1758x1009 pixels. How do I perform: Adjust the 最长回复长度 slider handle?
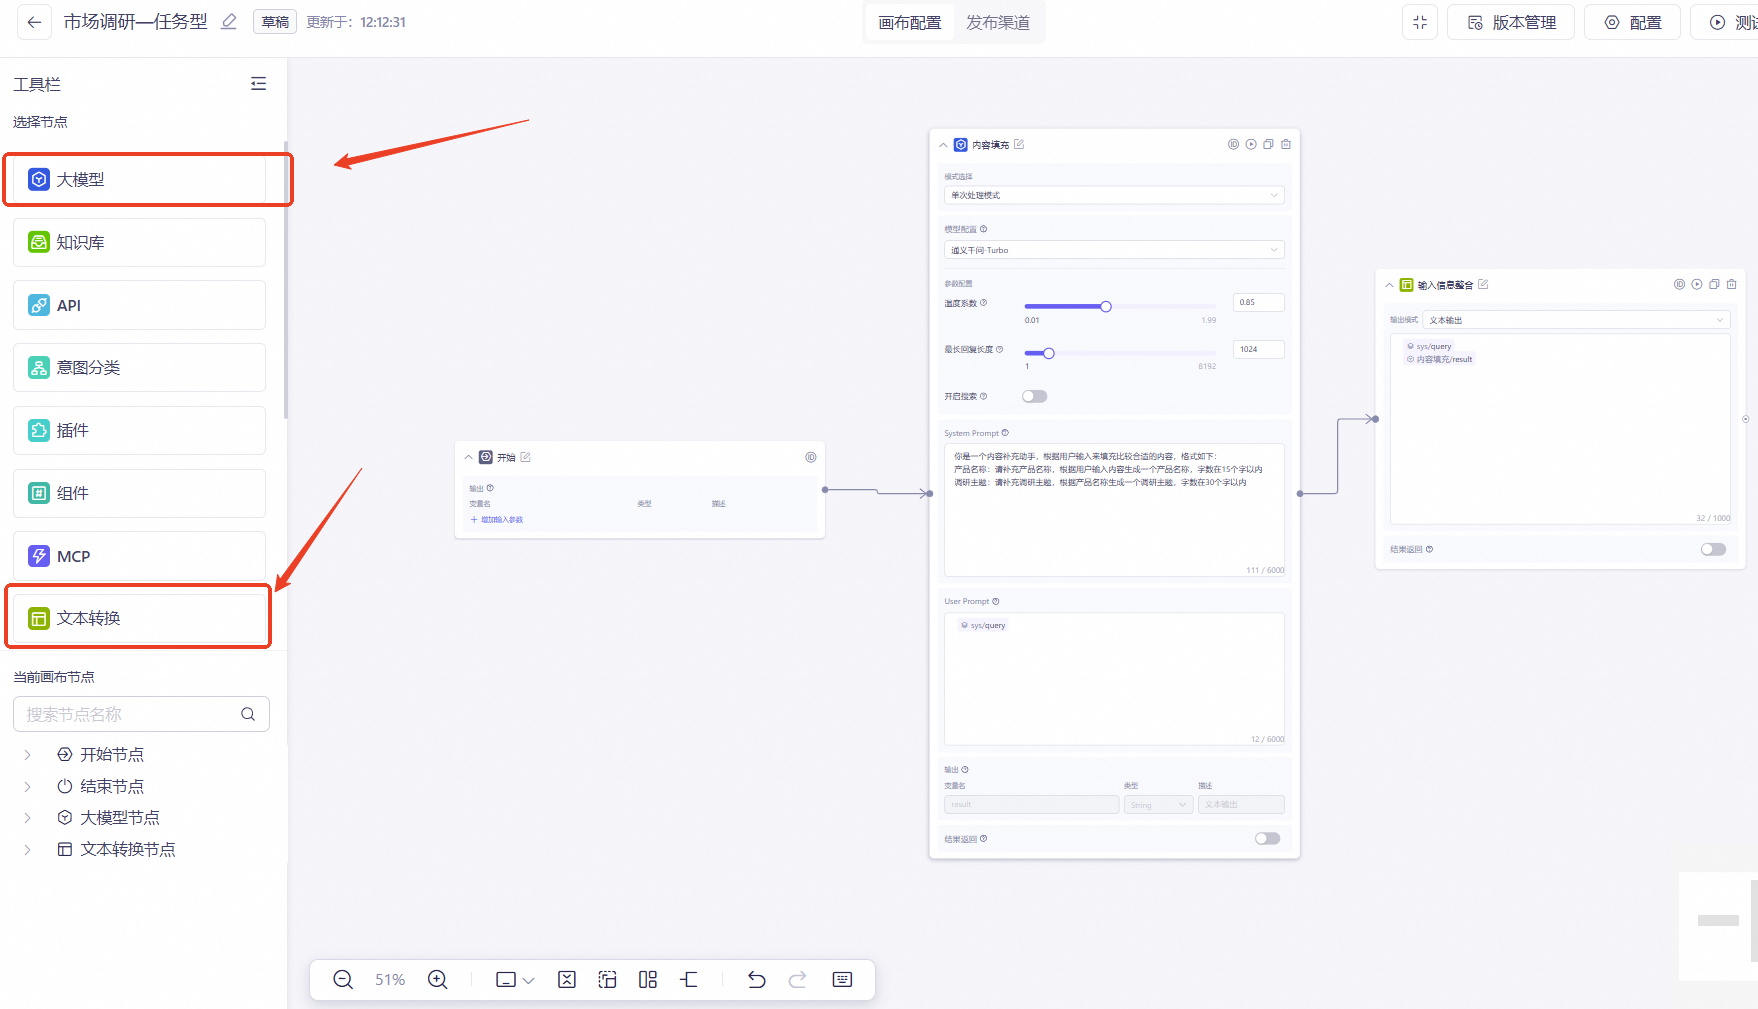1049,353
